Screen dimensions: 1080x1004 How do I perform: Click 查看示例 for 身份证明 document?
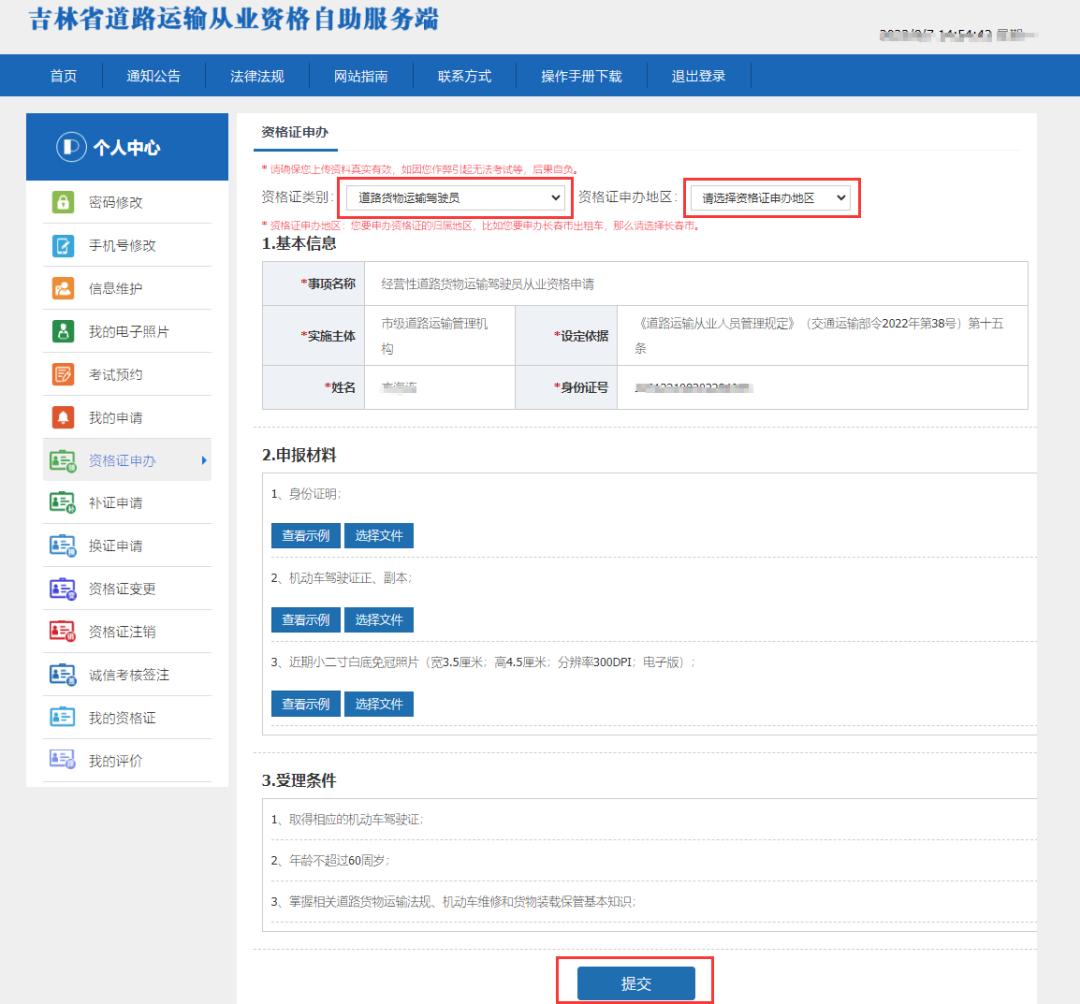click(x=305, y=535)
